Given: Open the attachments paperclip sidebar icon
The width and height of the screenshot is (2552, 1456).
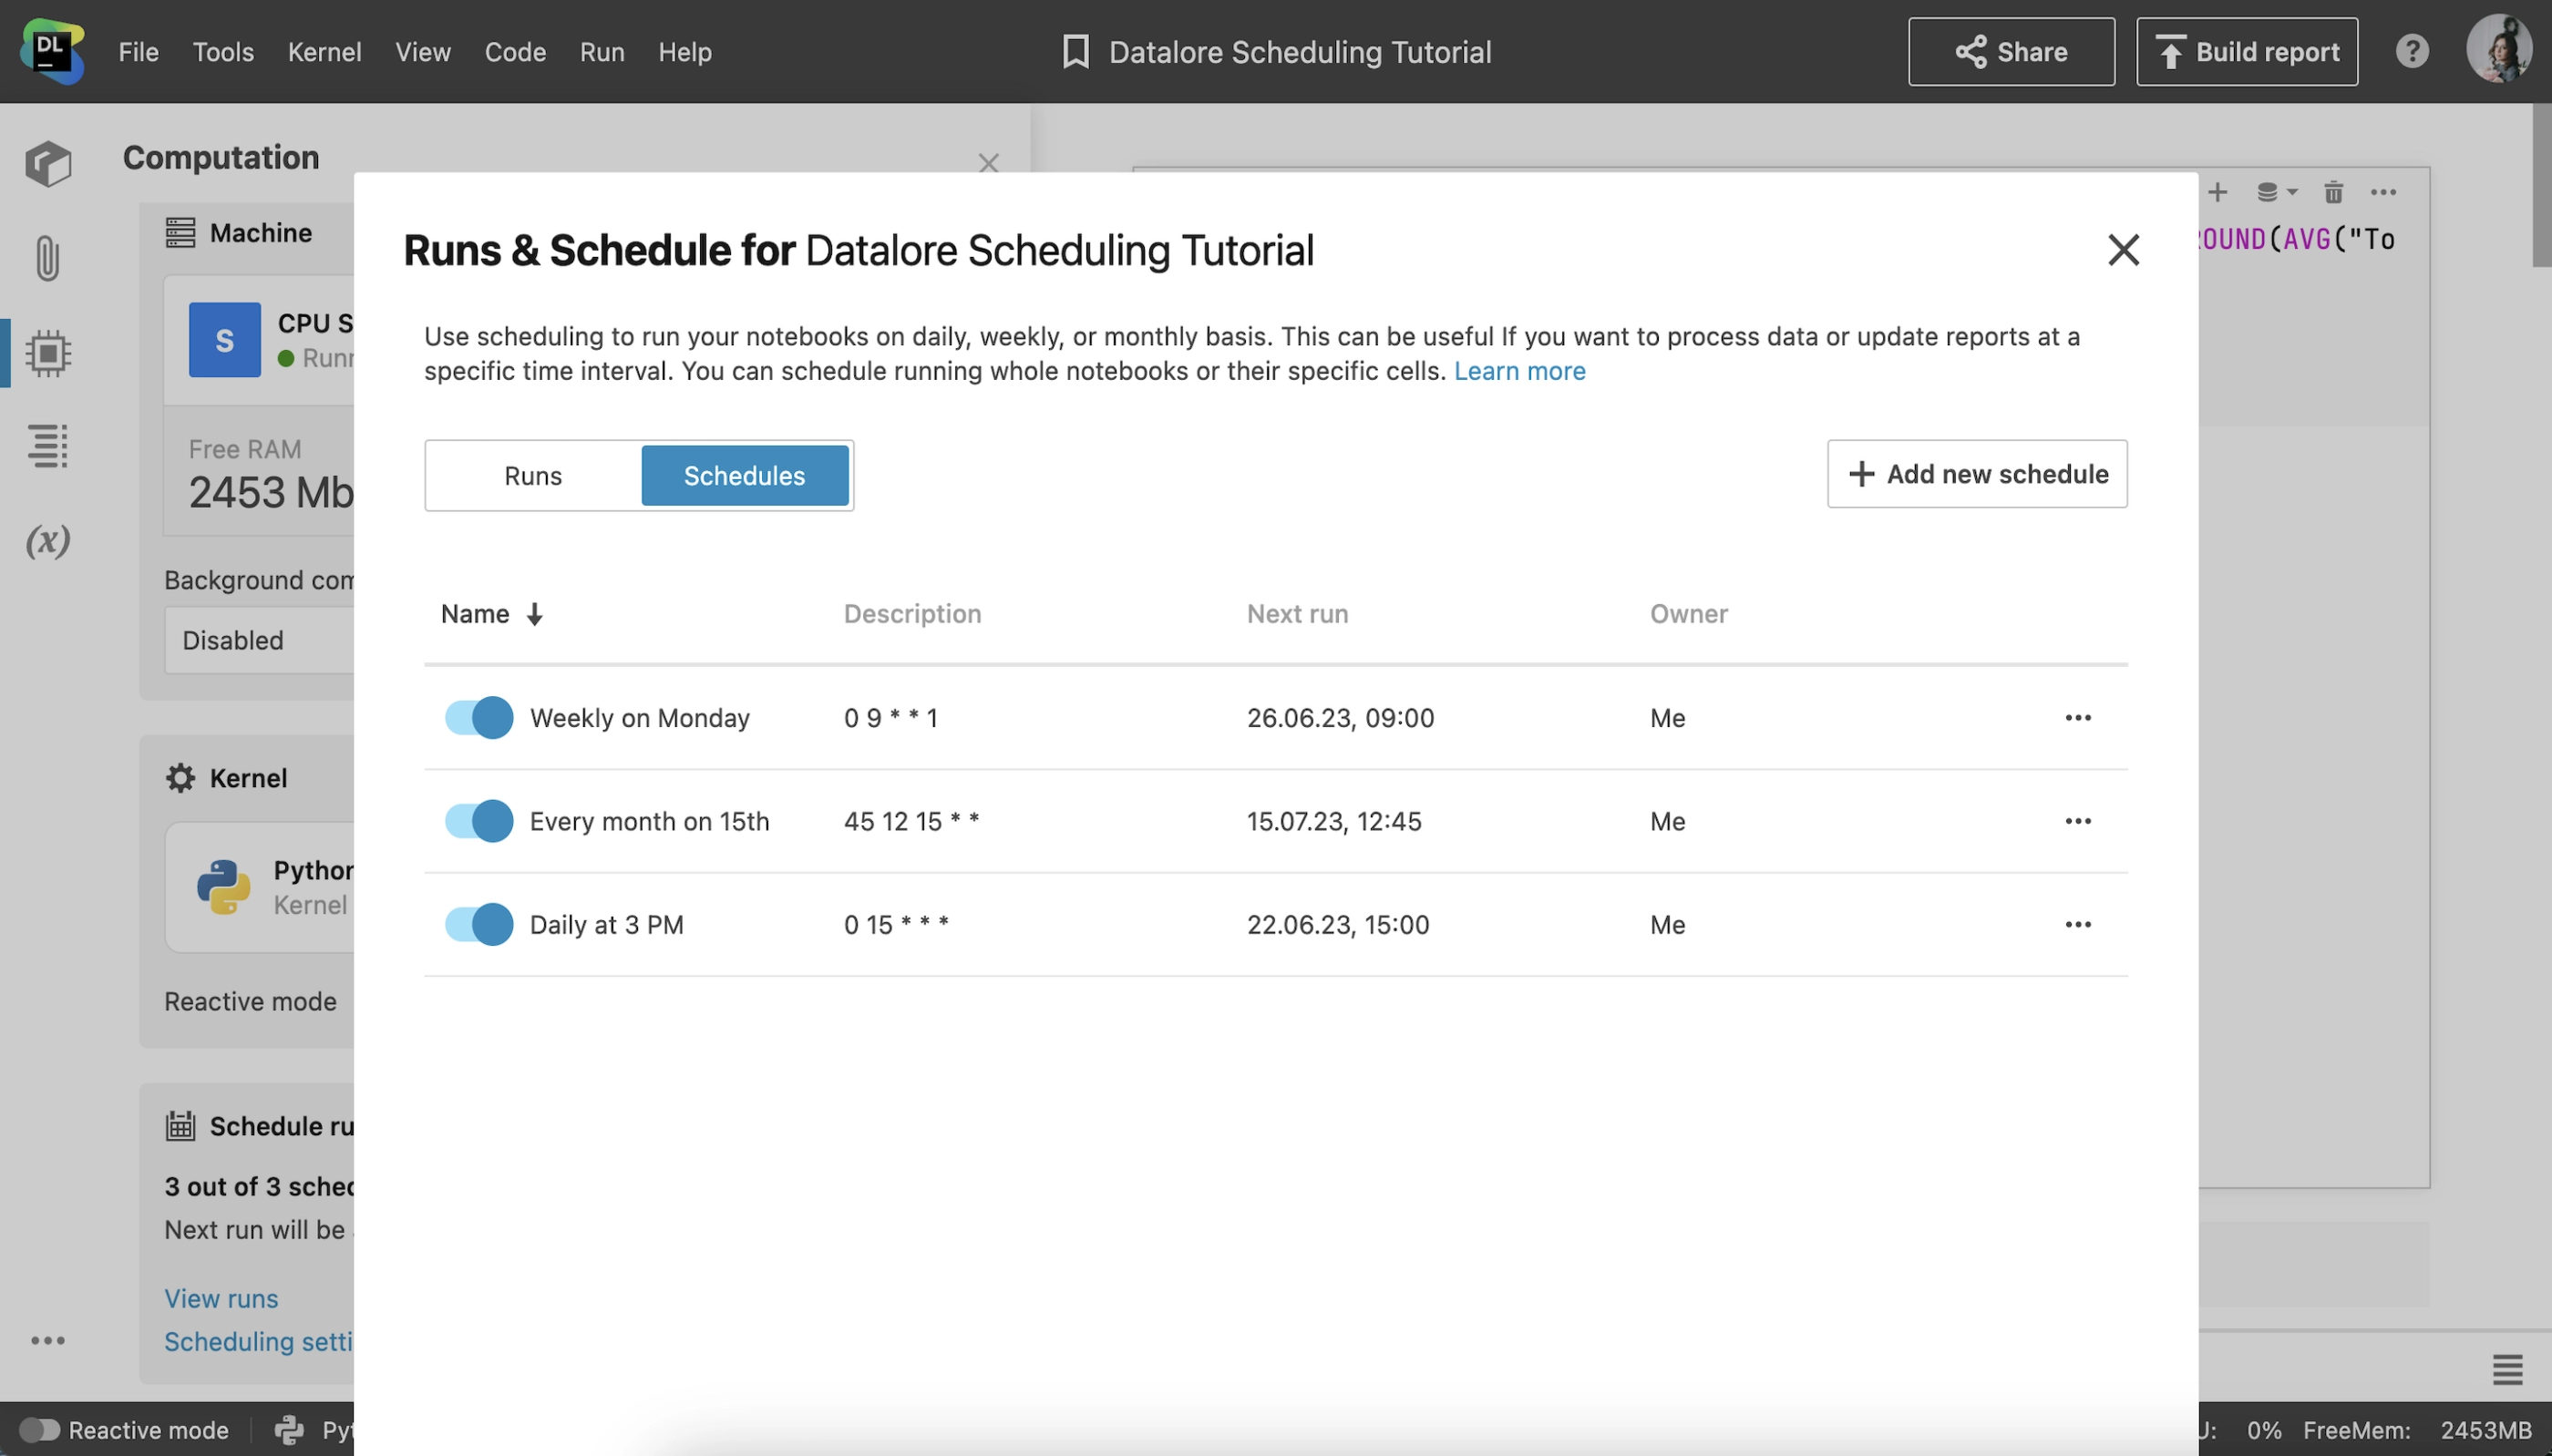Looking at the screenshot, I should (48, 258).
